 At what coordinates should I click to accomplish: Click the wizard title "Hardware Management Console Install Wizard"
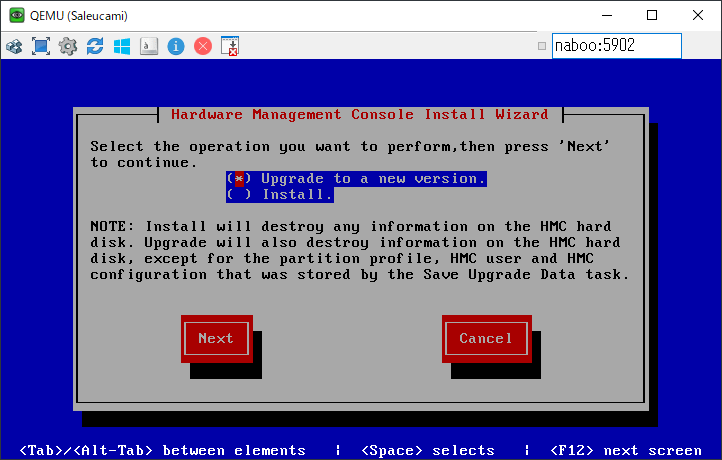360,114
